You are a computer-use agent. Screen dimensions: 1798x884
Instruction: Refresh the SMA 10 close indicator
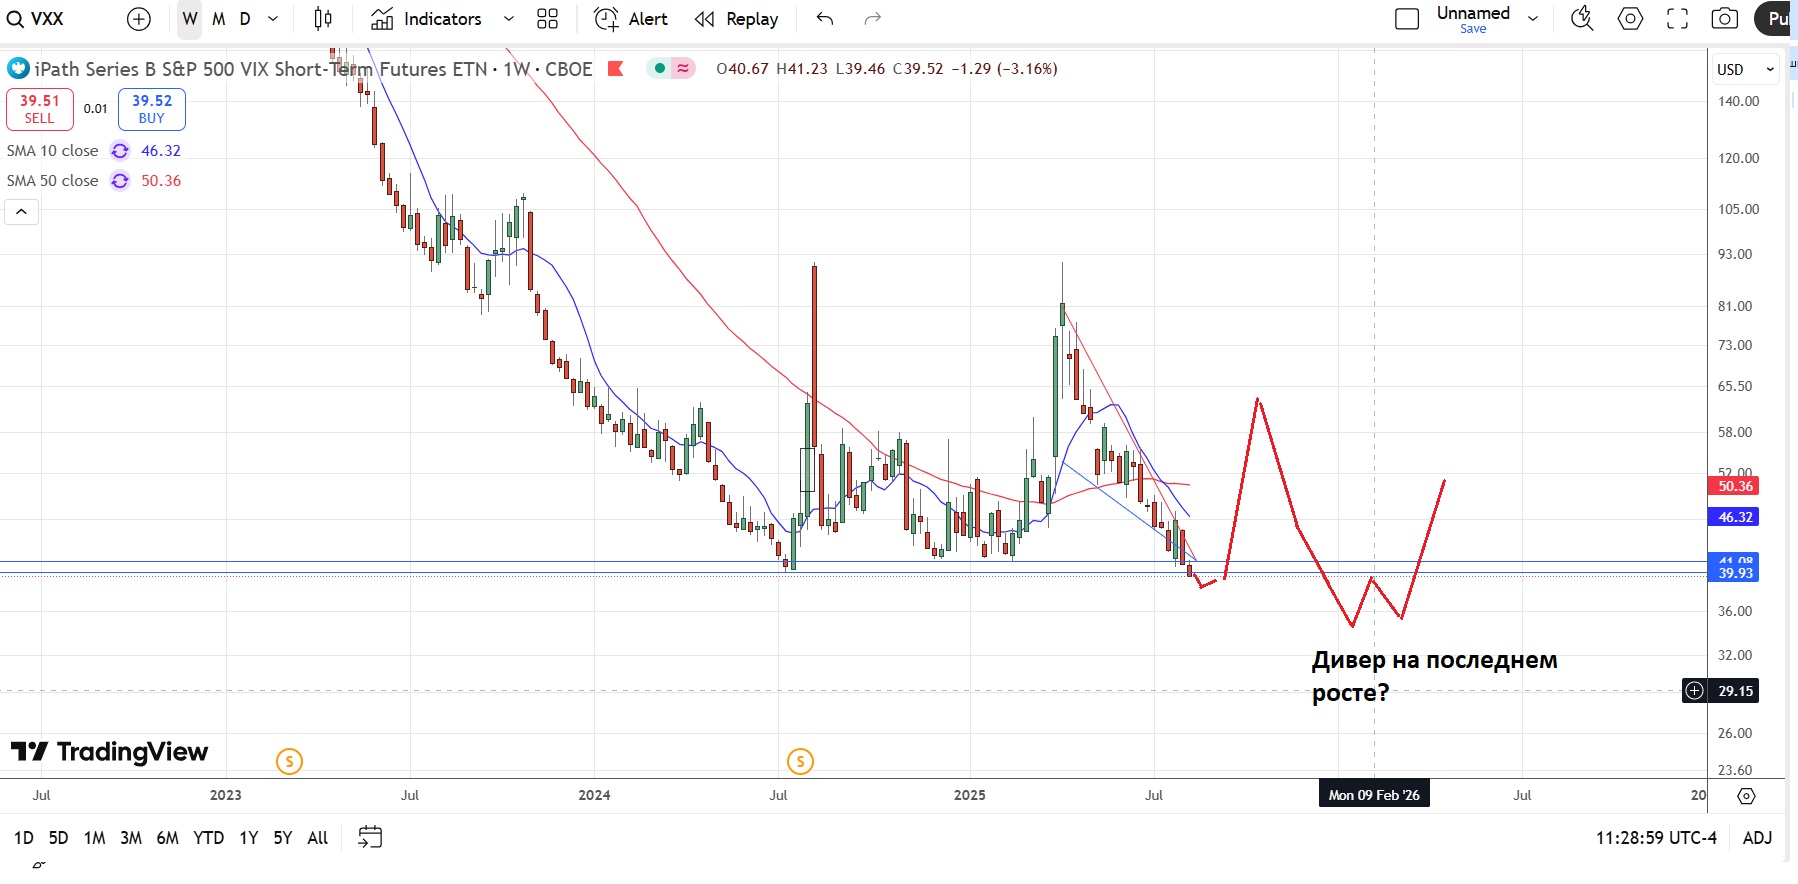[x=120, y=151]
